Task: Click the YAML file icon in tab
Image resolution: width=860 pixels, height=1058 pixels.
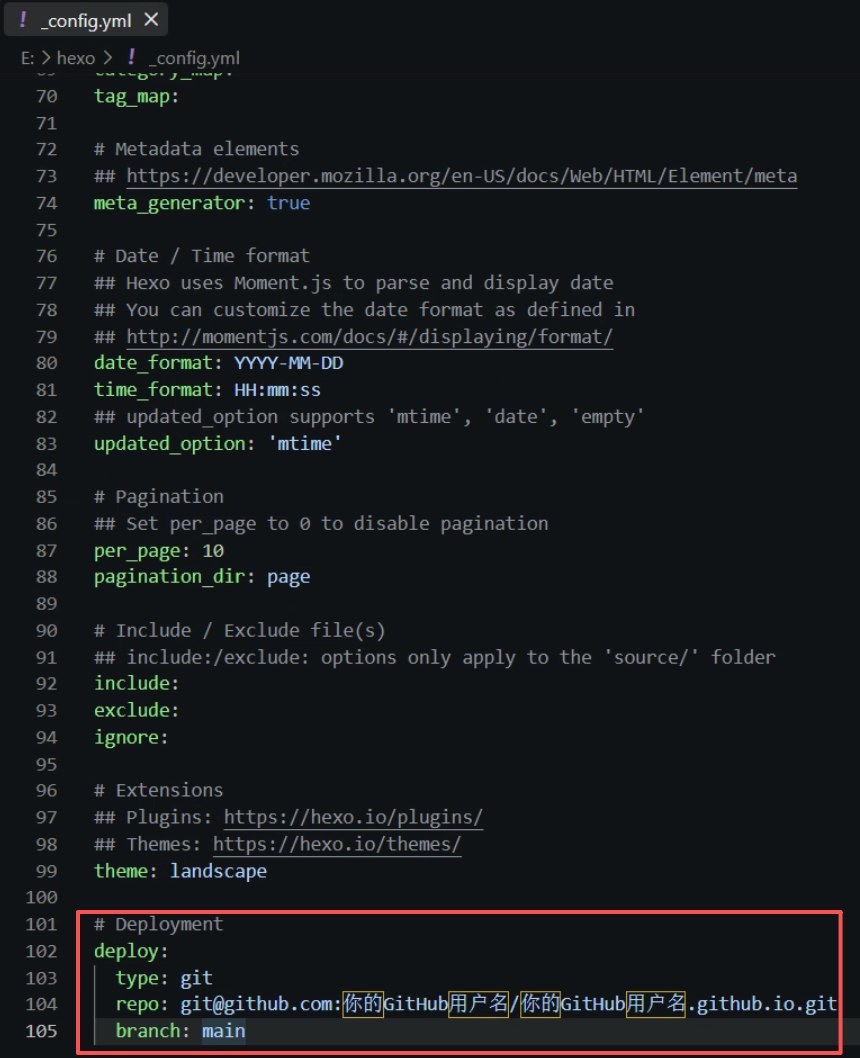Action: (x=23, y=20)
